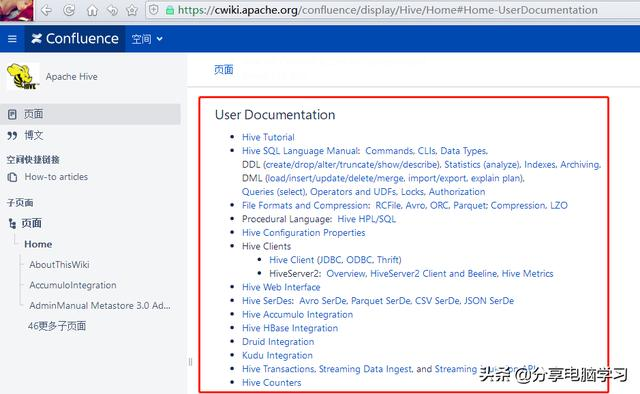Open Hive Web Interface link
This screenshot has height=394, width=640.
click(x=281, y=287)
